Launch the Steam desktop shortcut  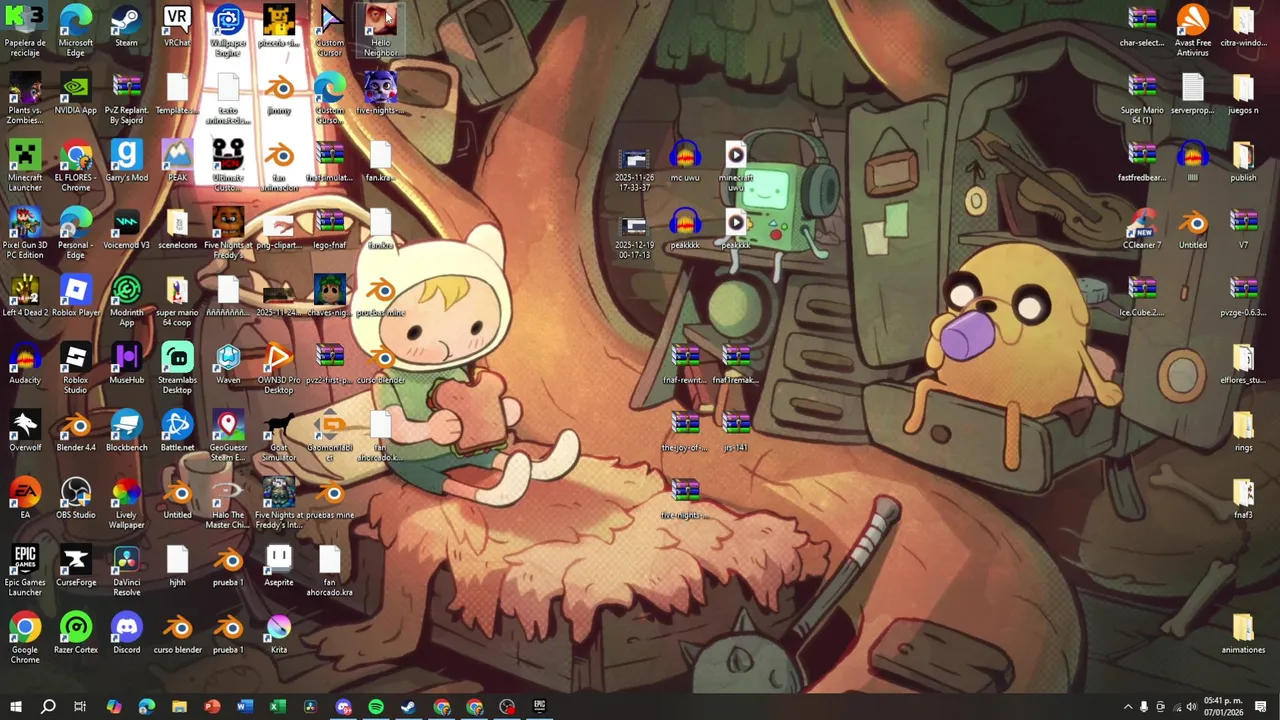(126, 27)
